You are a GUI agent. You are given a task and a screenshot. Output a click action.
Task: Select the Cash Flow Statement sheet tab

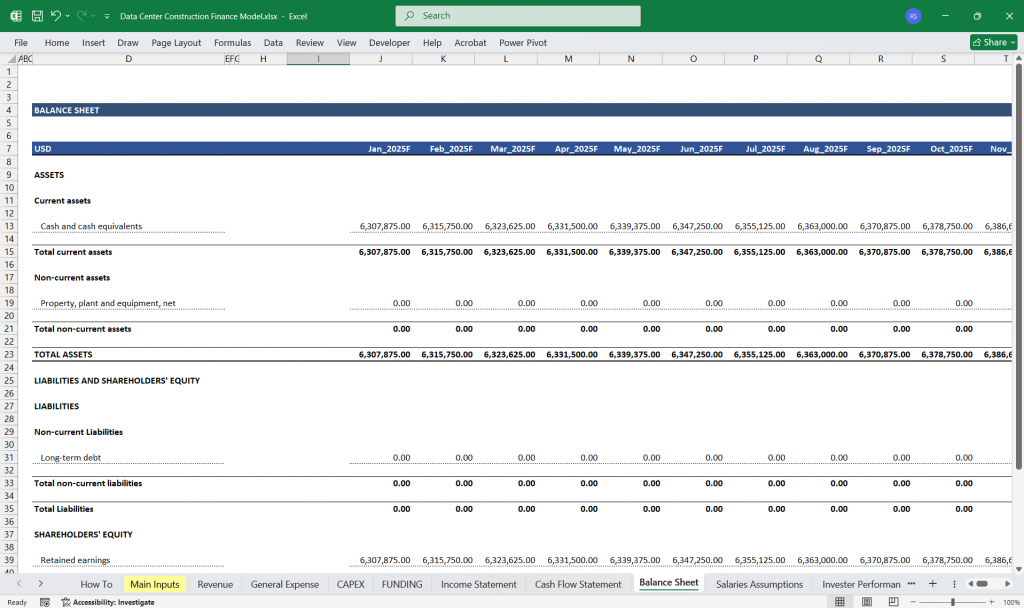578,584
